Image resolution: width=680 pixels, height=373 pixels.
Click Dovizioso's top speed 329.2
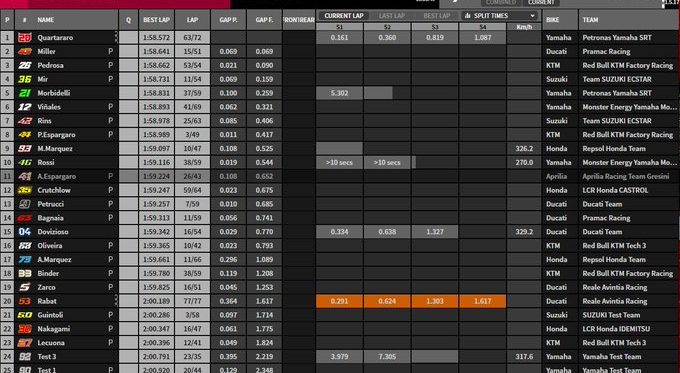click(524, 232)
